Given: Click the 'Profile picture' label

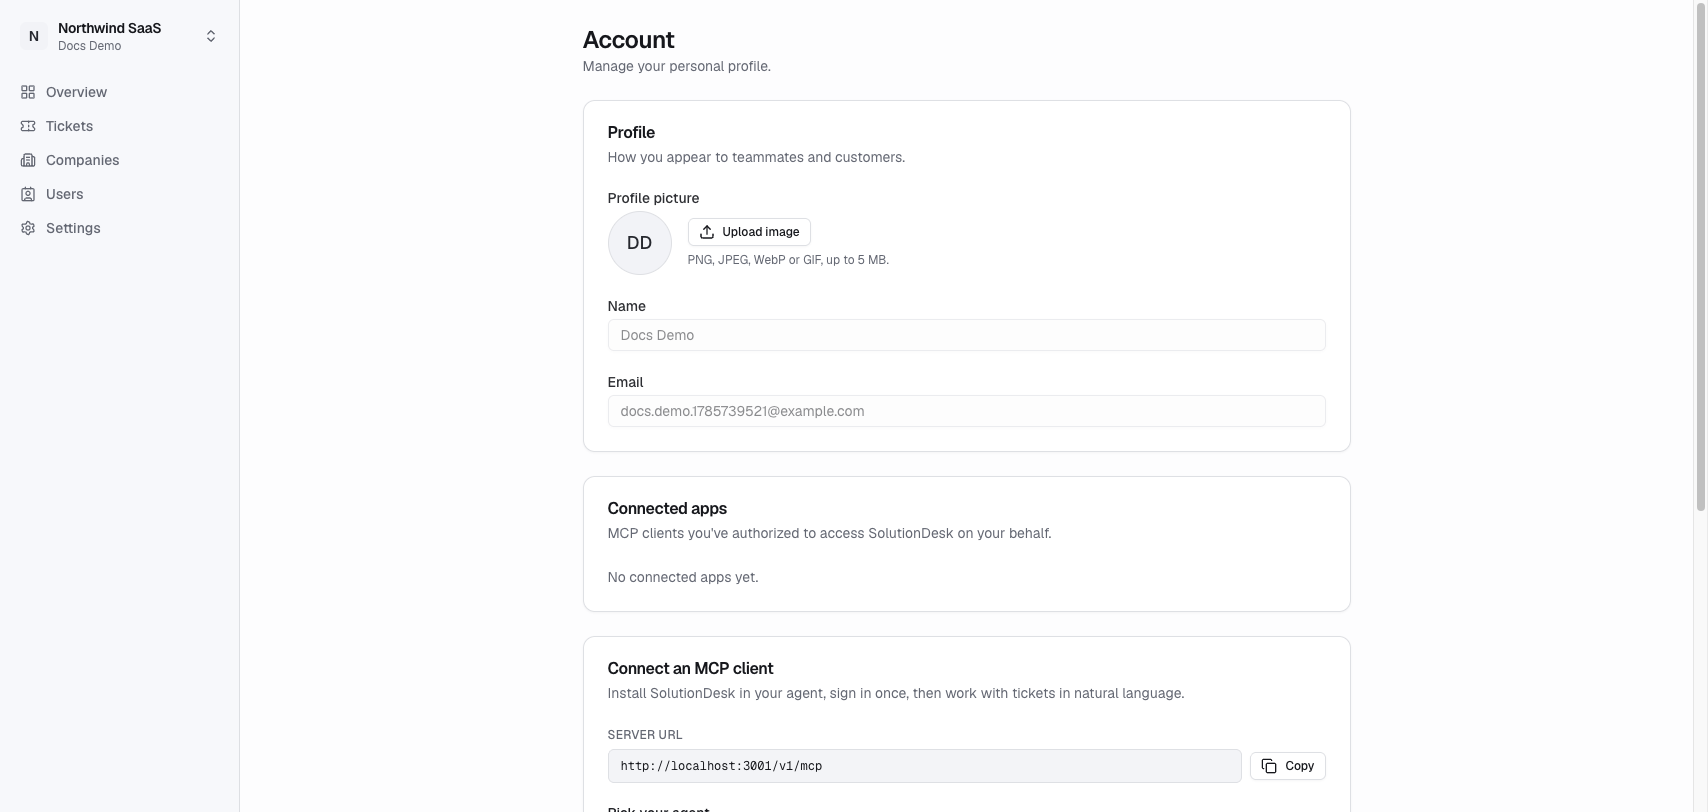Looking at the screenshot, I should 653,198.
